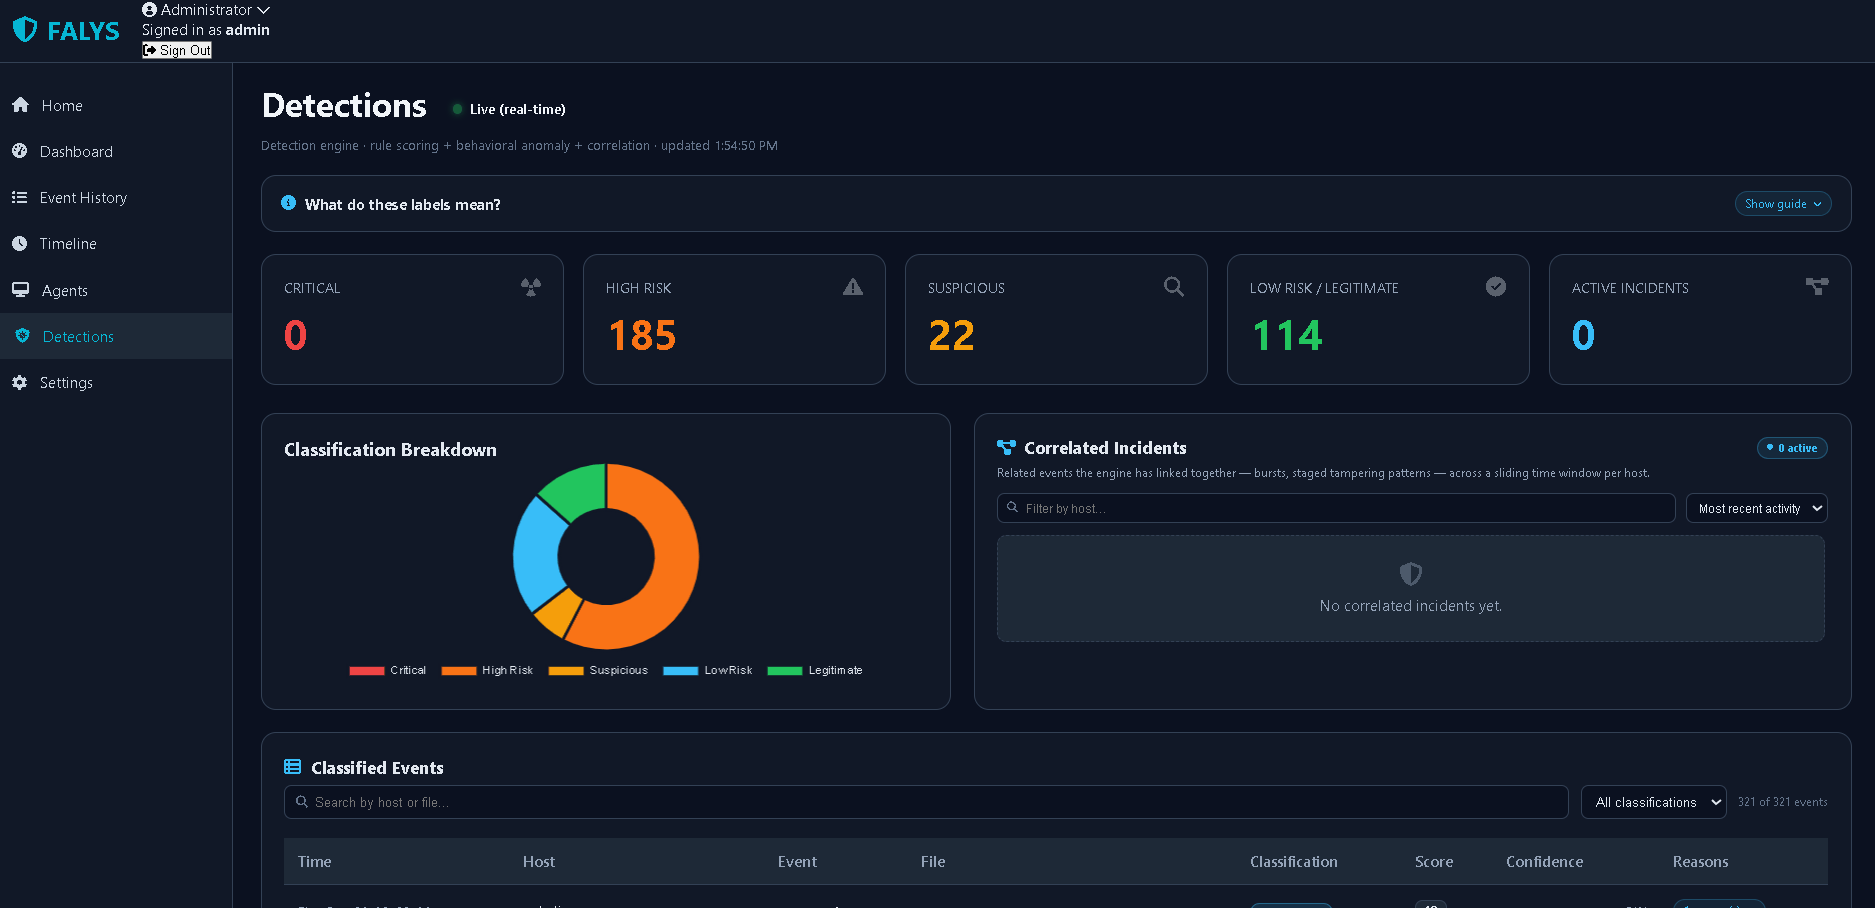Viewport: 1875px width, 908px height.
Task: Open the Administrator account dropdown
Action: pos(206,10)
